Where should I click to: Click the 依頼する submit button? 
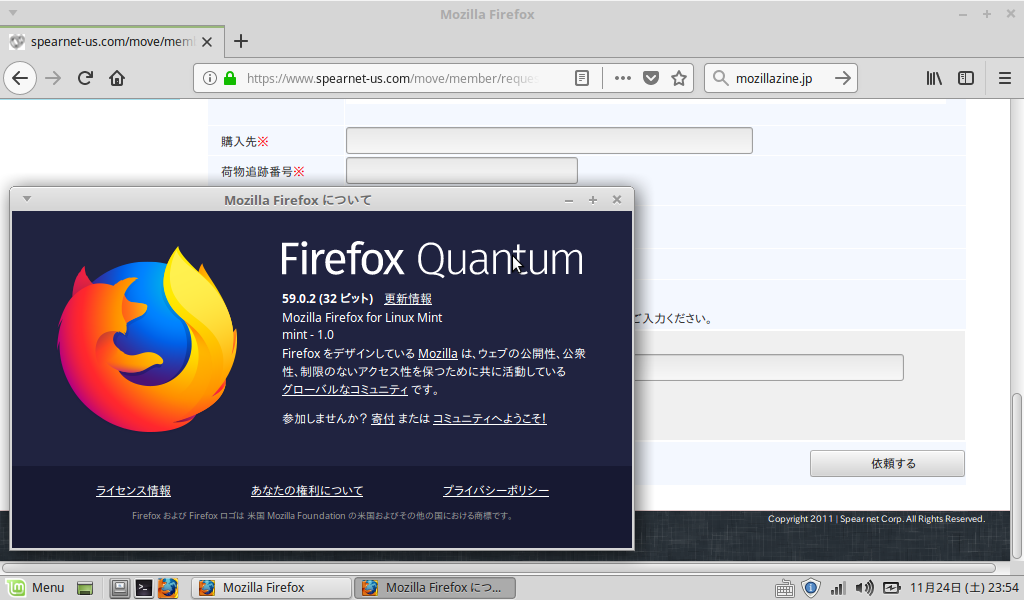pyautogui.click(x=887, y=464)
